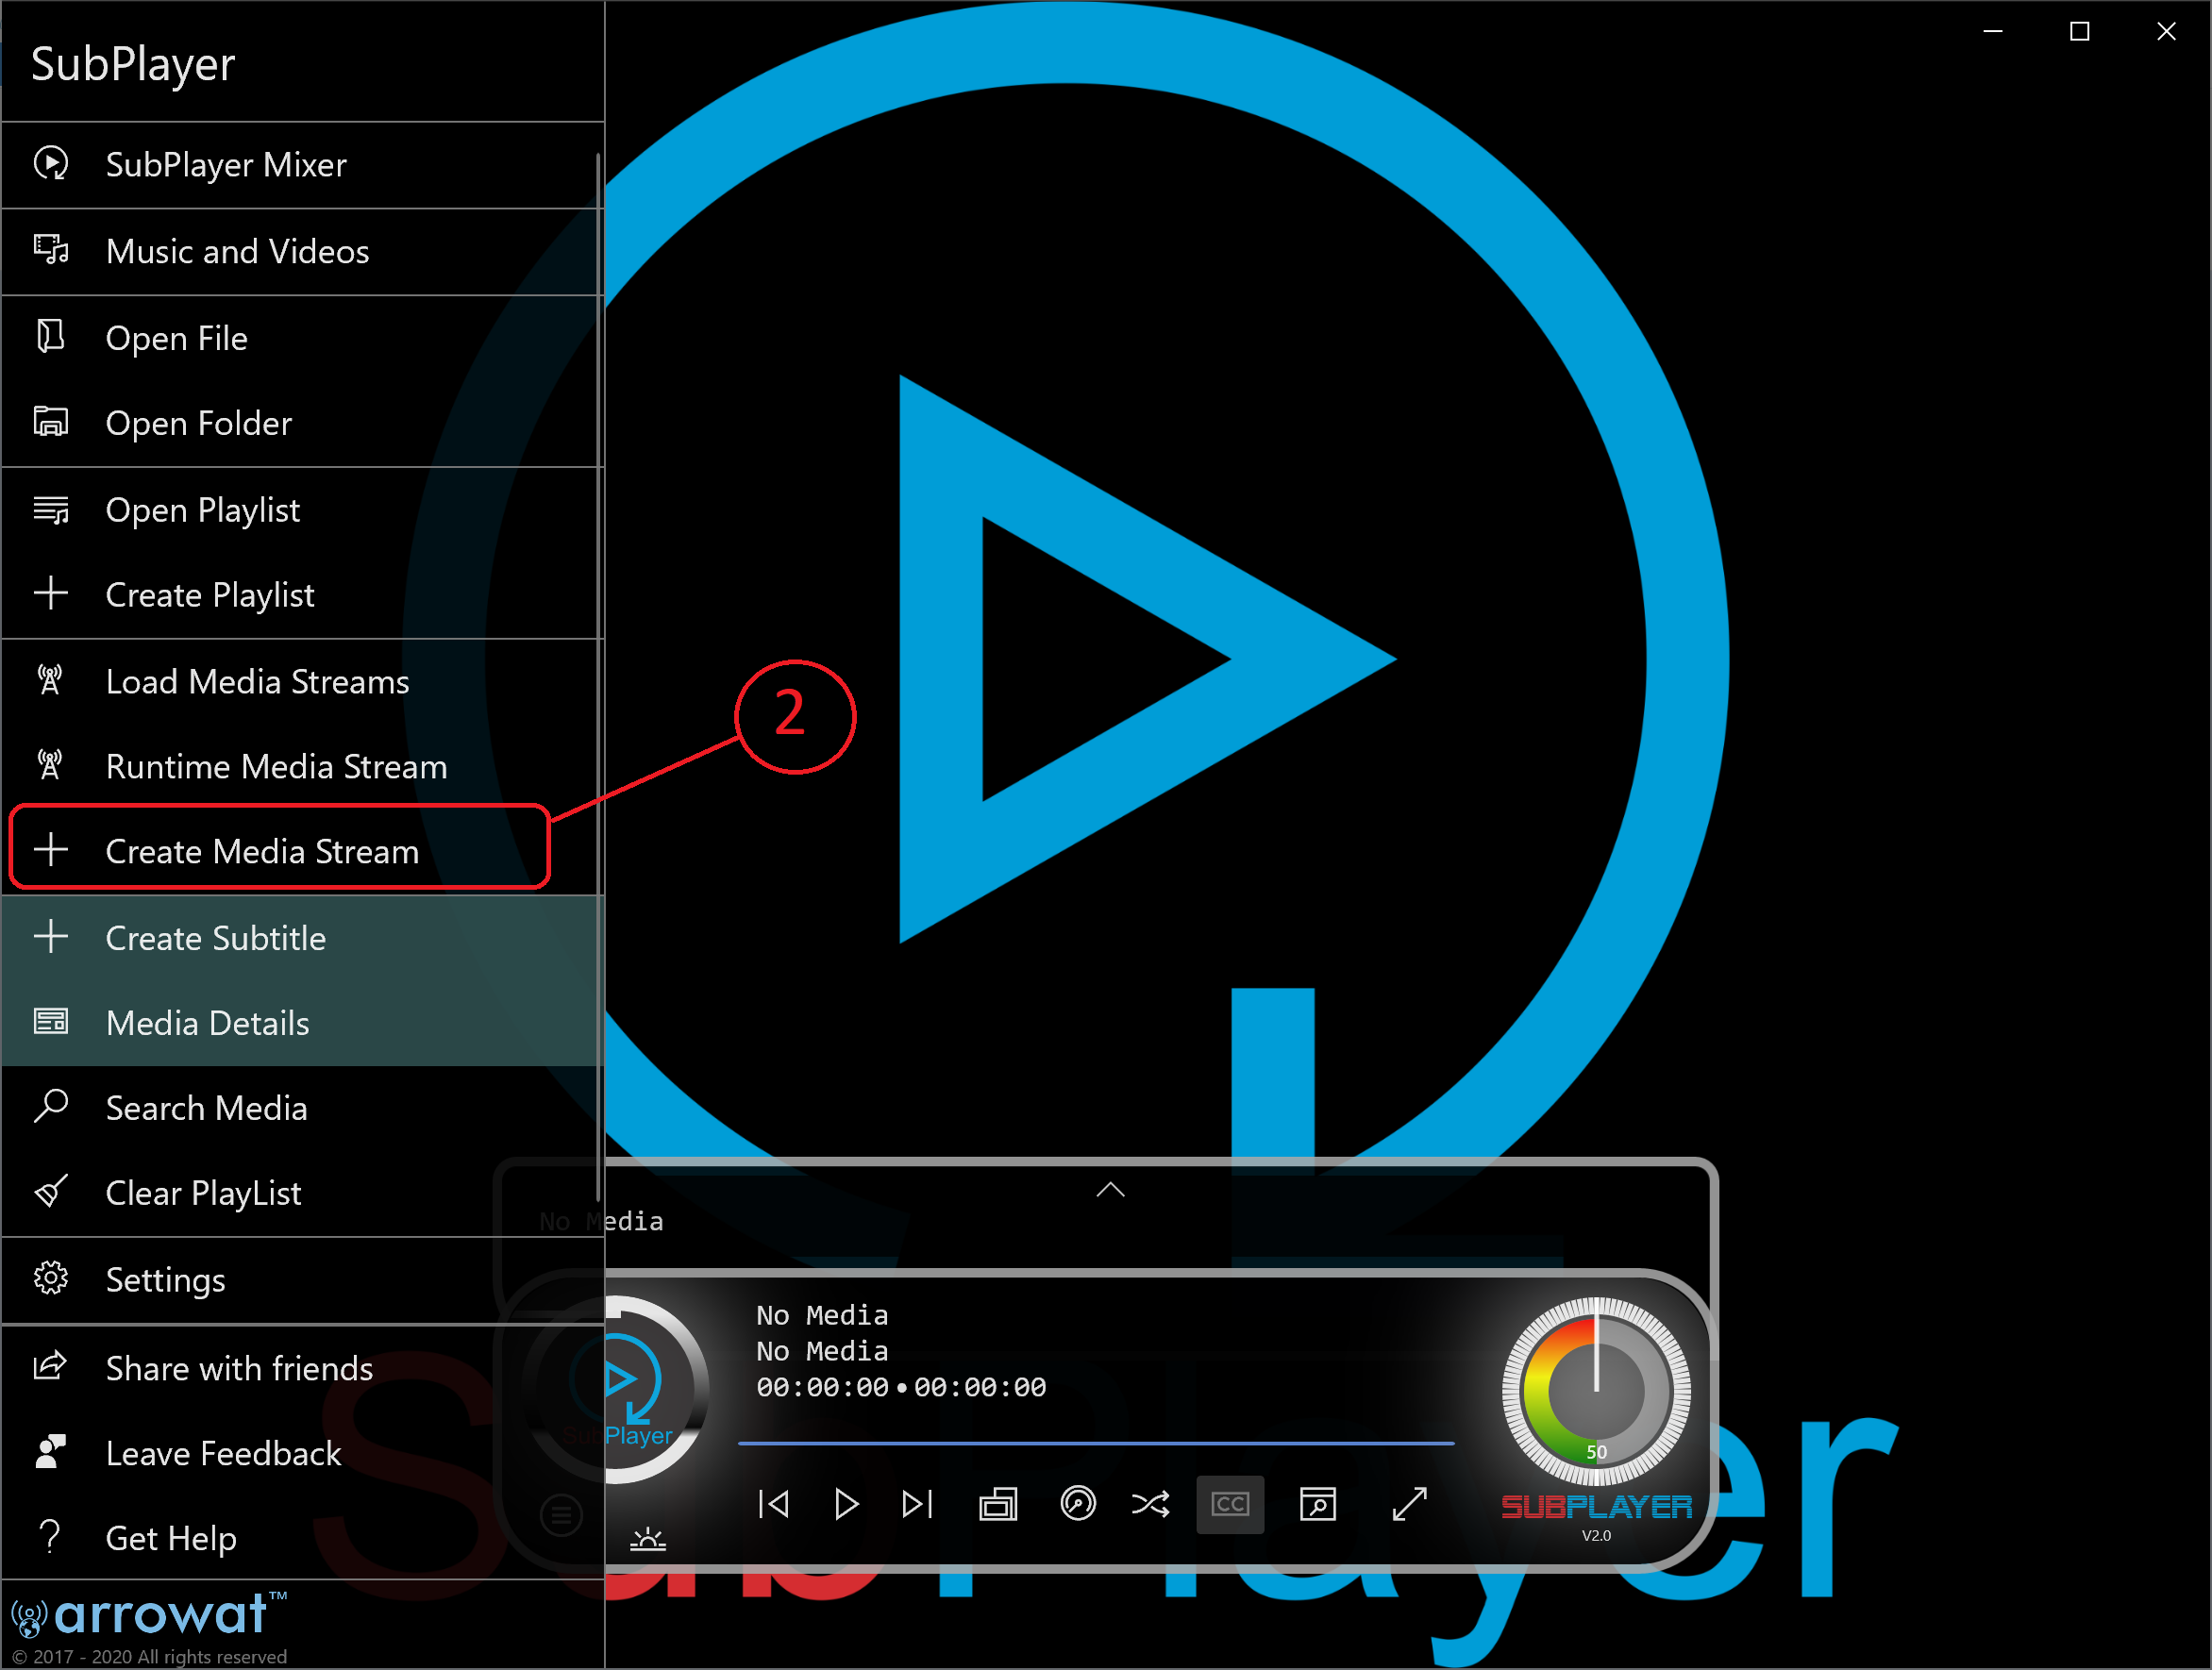Toggle fullscreen with expand arrows icon
The image size is (2212, 1670).
[1410, 1504]
